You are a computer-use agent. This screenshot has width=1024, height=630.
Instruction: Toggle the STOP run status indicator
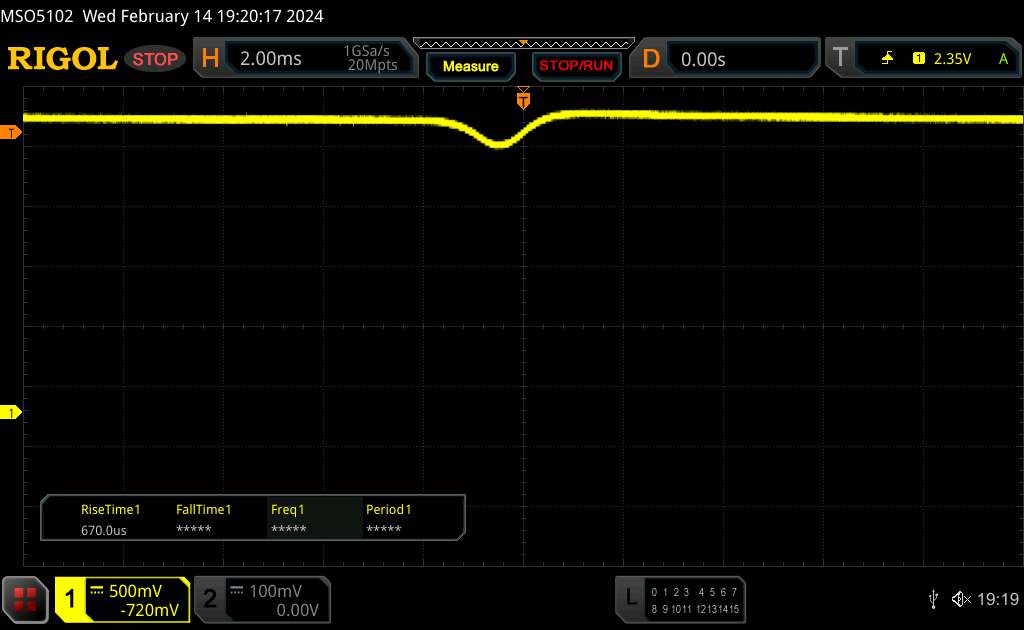(x=155, y=59)
